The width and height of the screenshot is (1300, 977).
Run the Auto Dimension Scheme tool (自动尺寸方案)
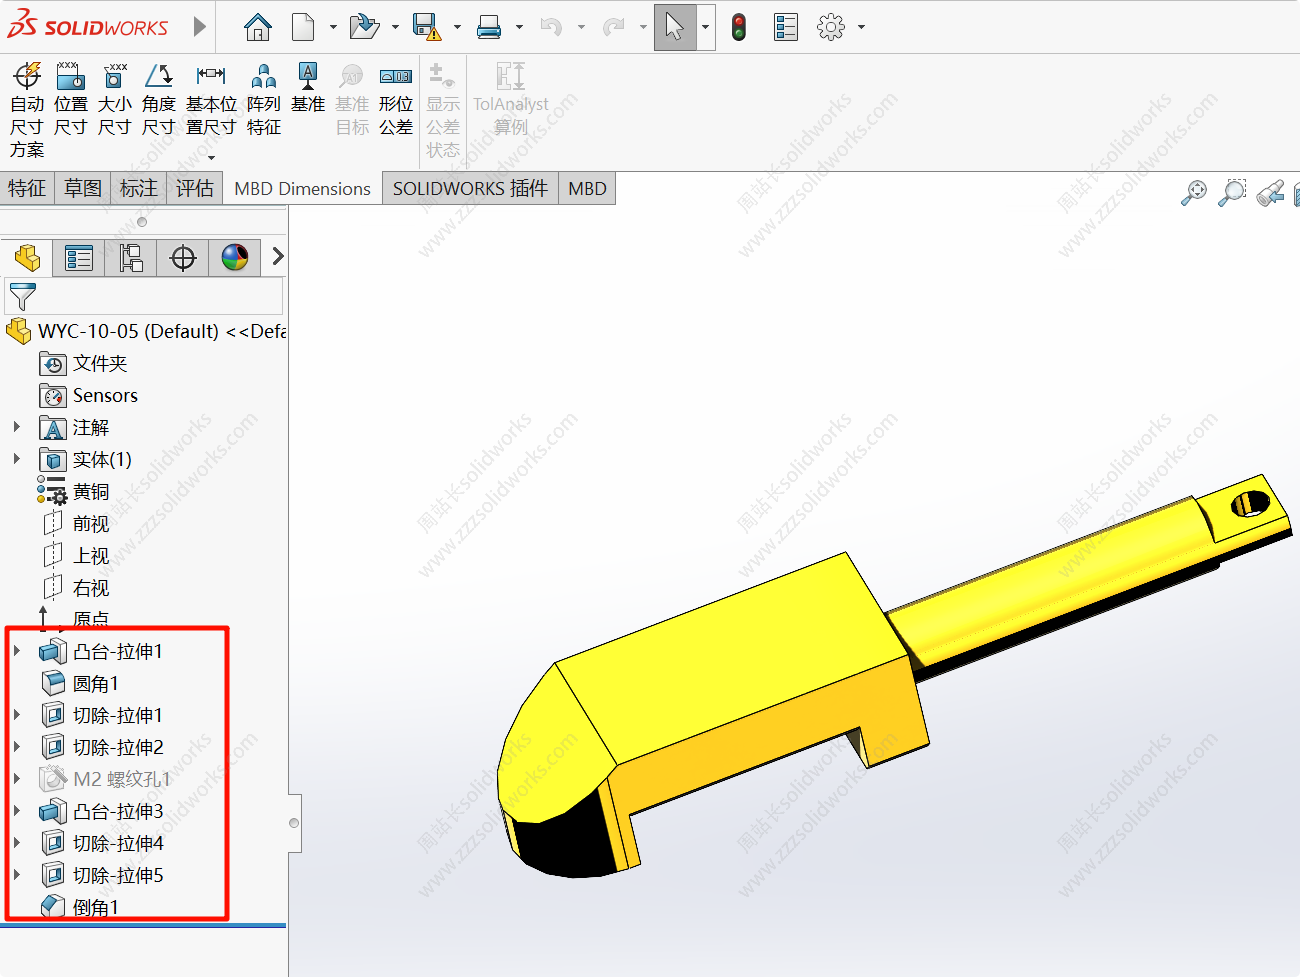tap(27, 110)
